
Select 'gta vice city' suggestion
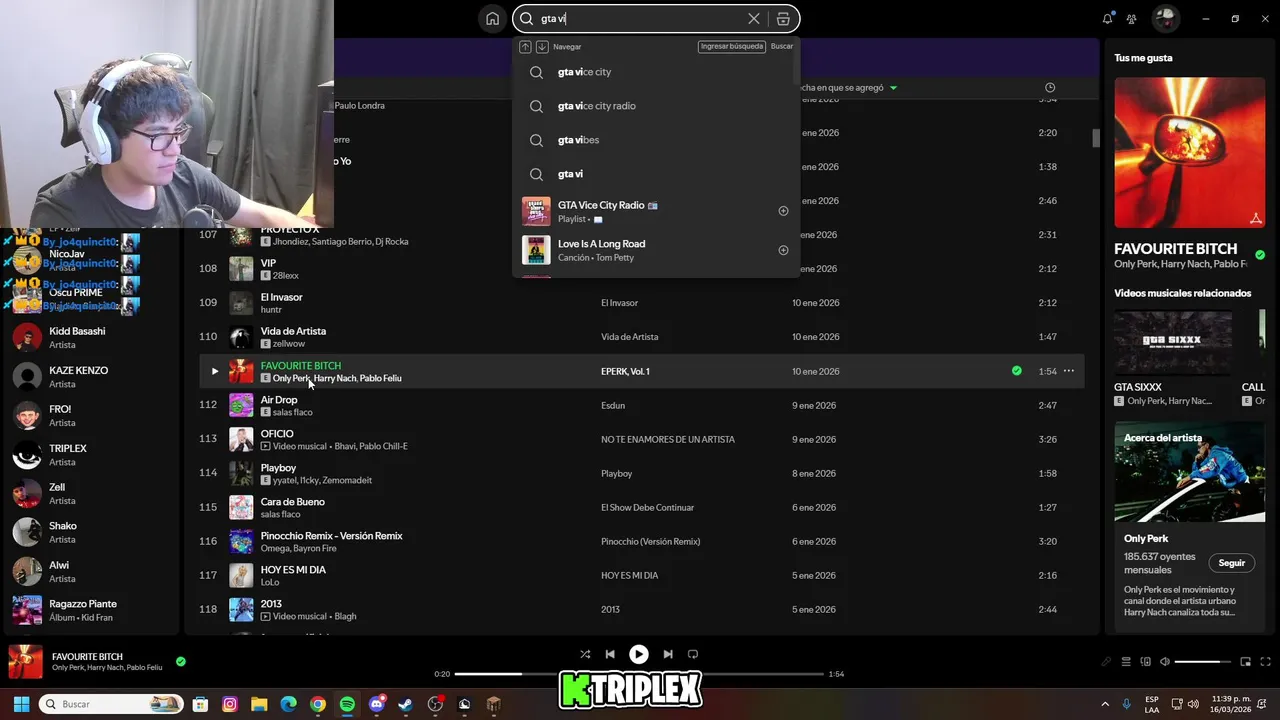(x=656, y=72)
